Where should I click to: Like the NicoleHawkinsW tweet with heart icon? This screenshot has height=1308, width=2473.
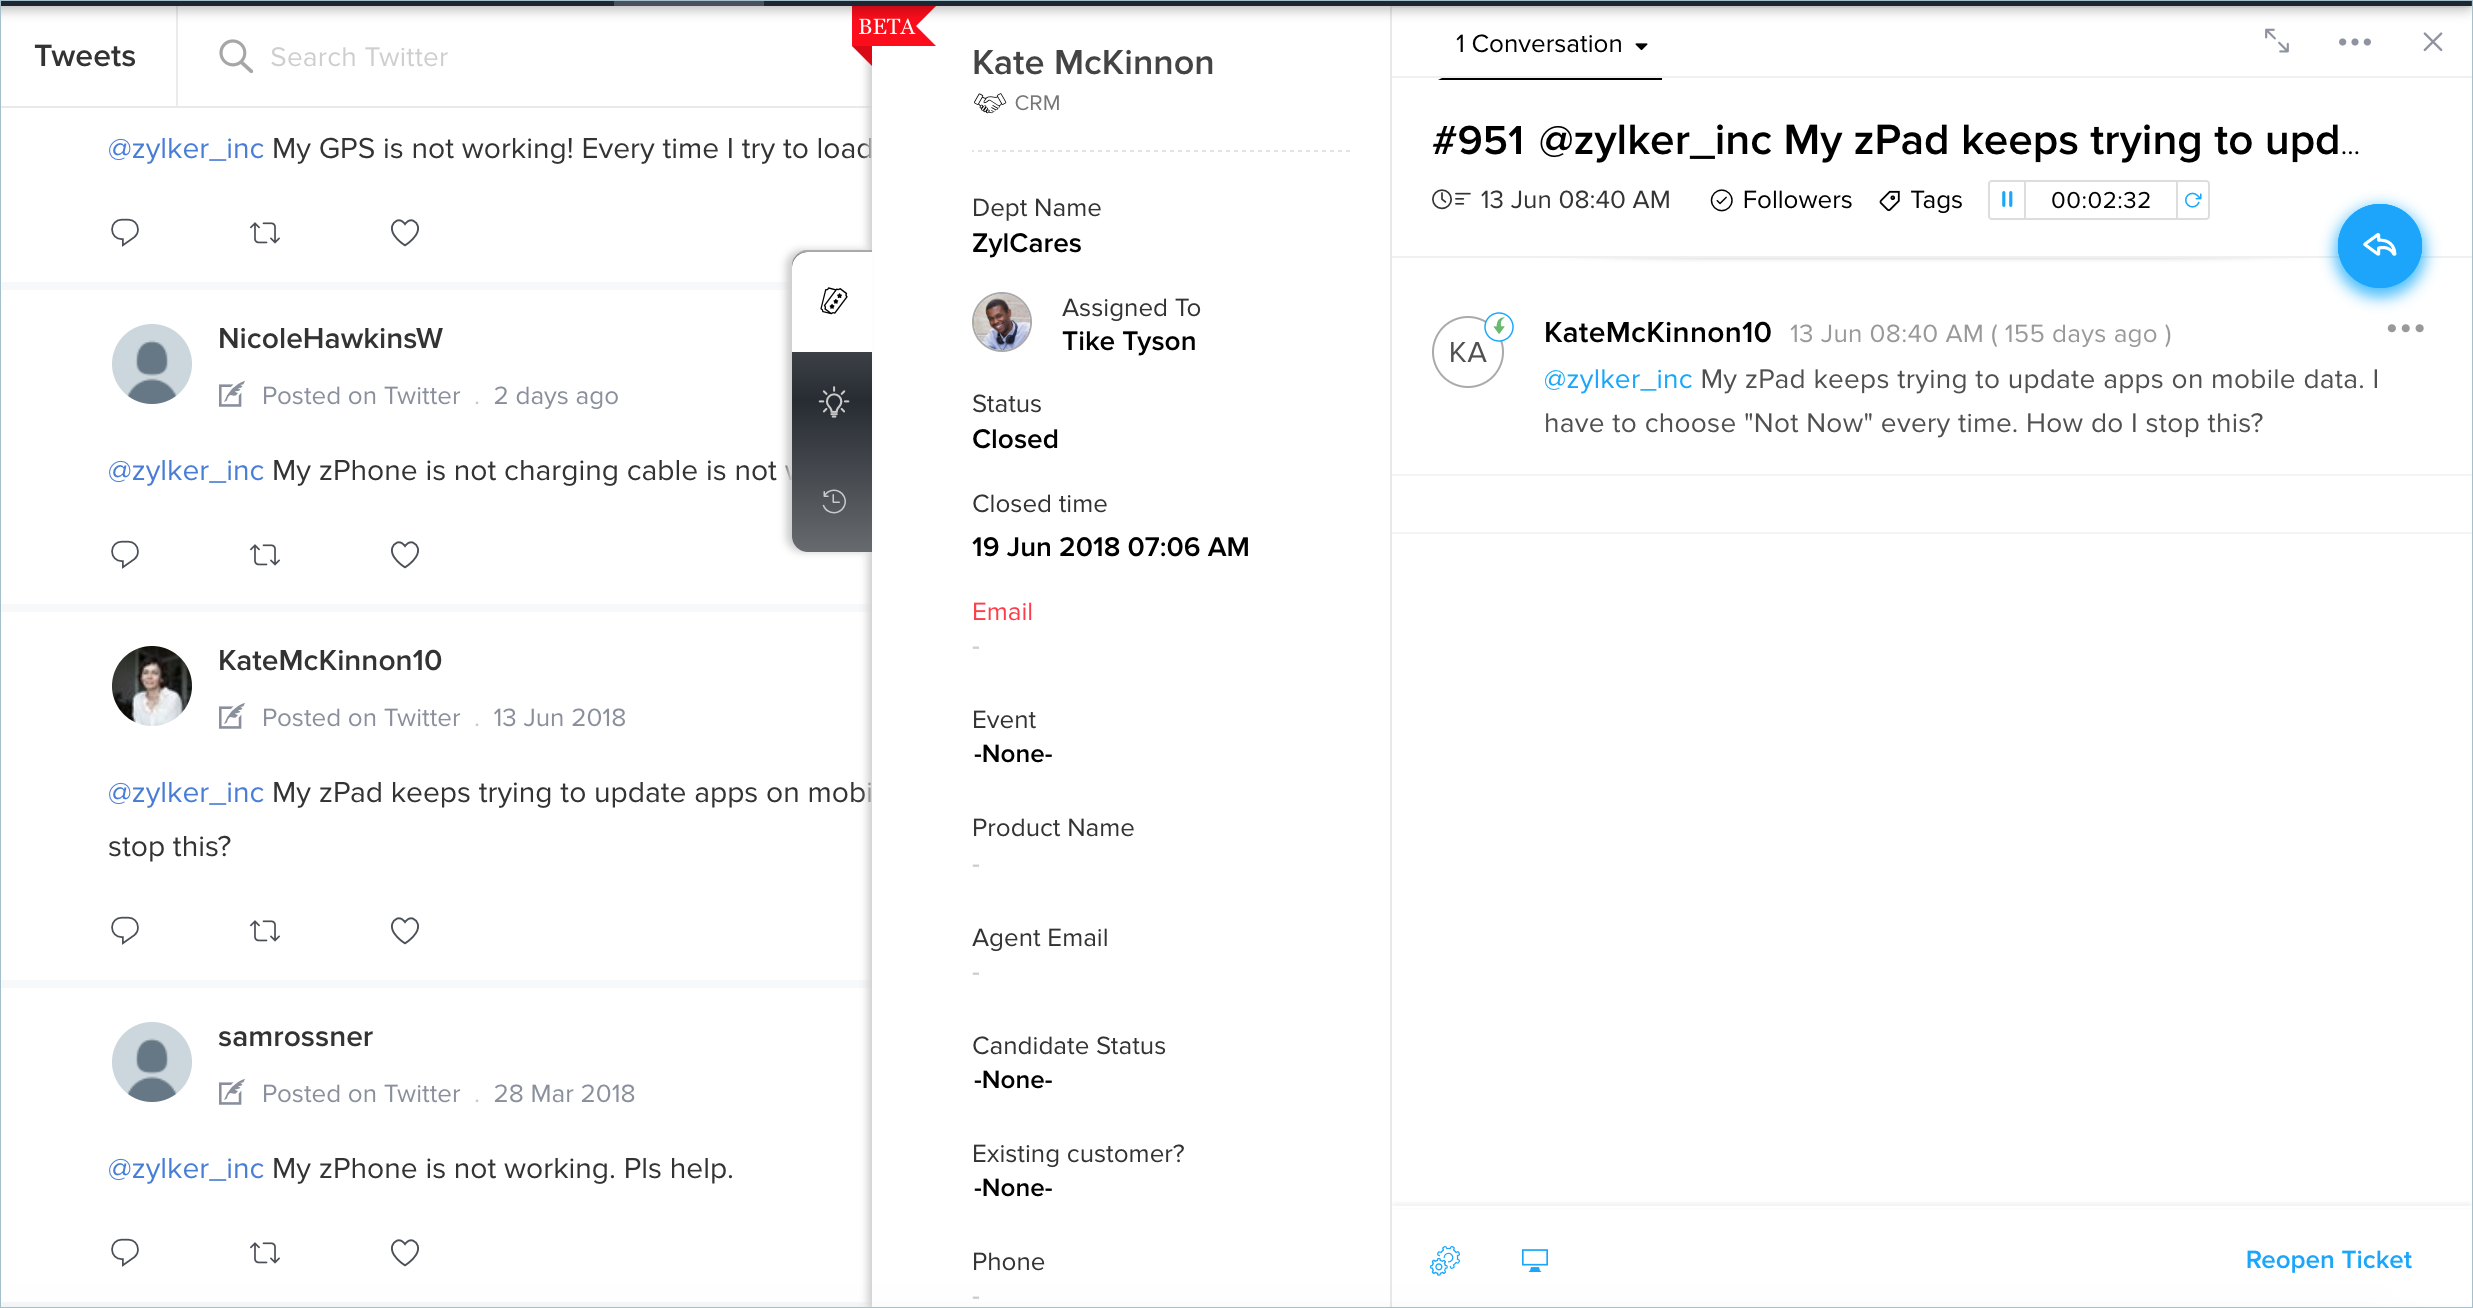[x=404, y=554]
